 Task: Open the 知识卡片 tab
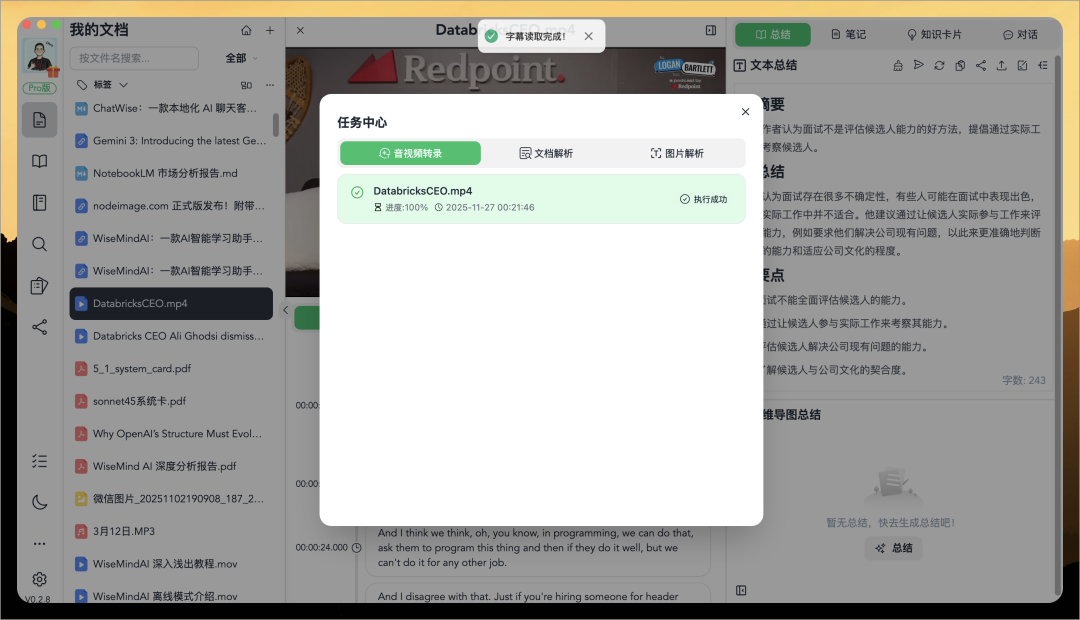[x=934, y=34]
